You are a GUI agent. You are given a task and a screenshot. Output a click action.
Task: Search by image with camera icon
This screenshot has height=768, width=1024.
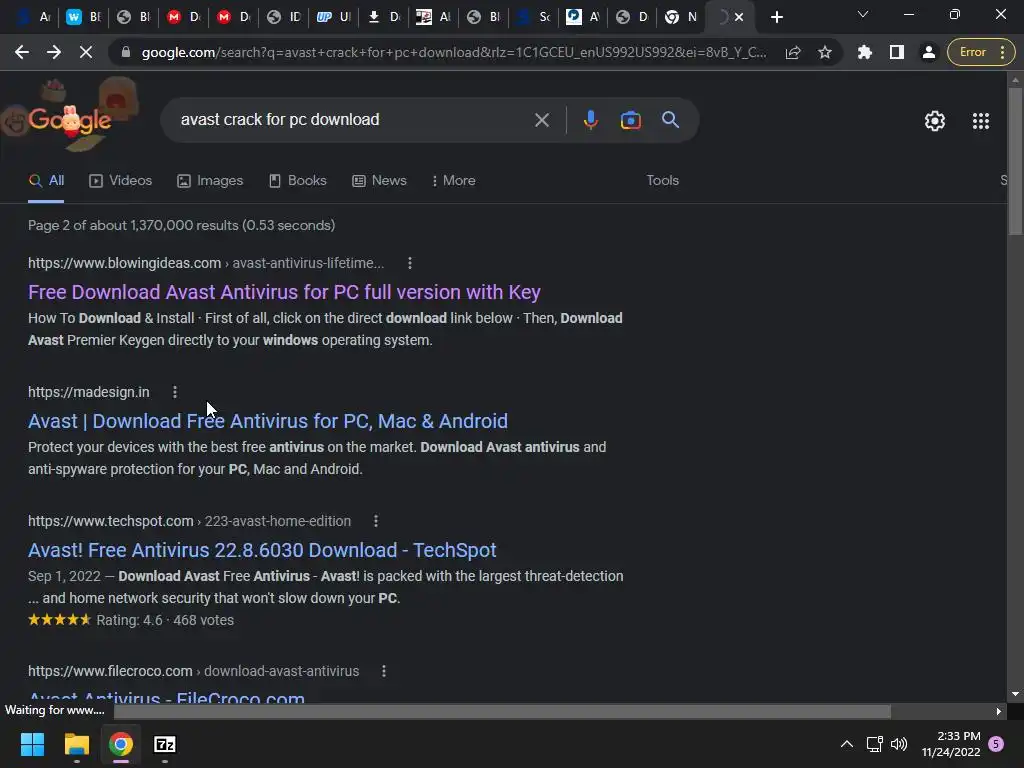coord(630,120)
